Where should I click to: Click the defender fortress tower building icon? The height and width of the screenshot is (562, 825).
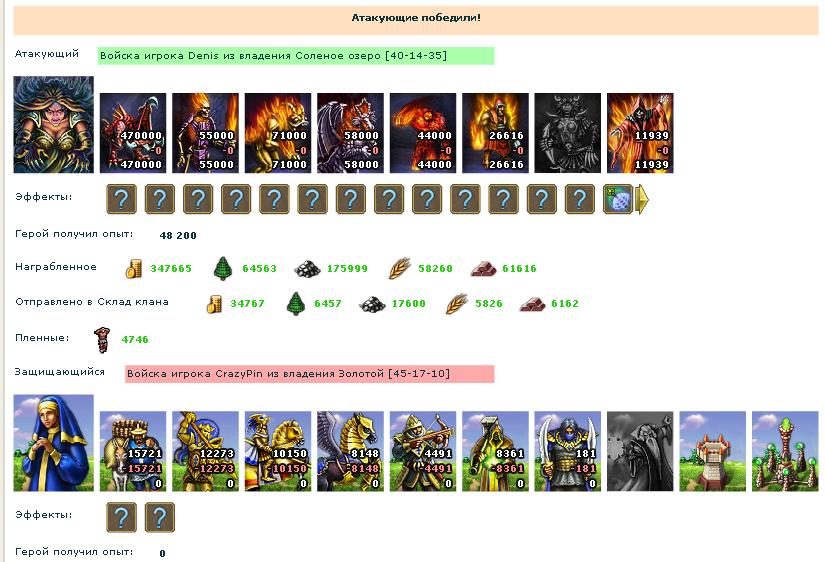click(713, 451)
